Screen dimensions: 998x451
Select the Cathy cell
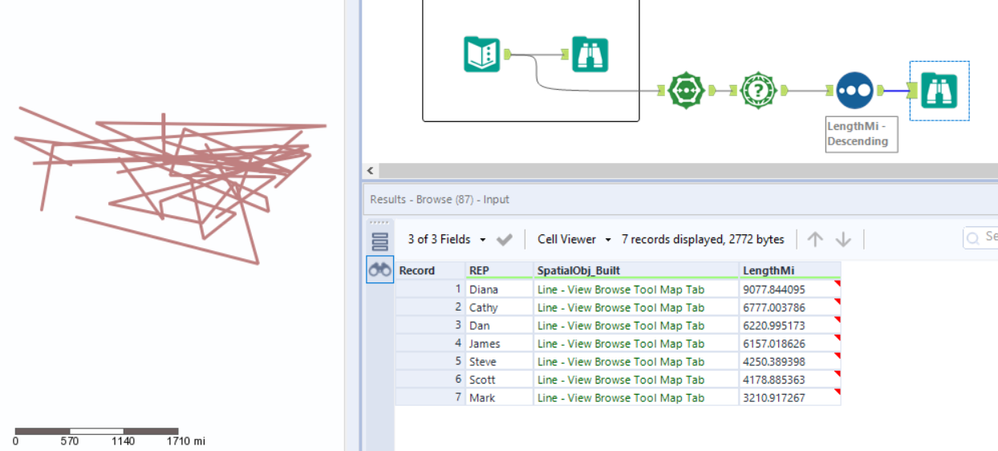[x=500, y=307]
